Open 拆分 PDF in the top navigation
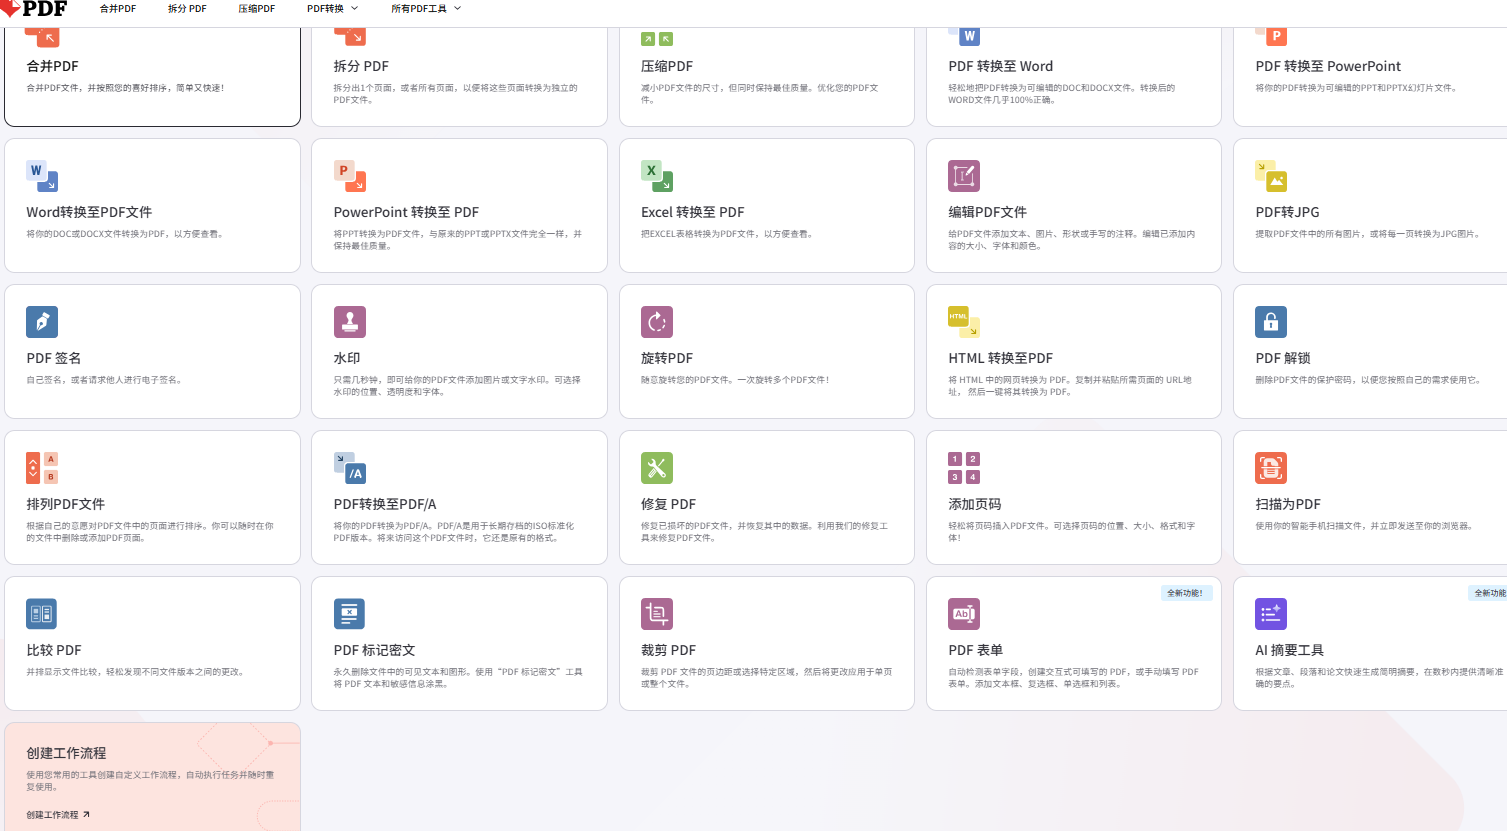1507x831 pixels. (187, 8)
